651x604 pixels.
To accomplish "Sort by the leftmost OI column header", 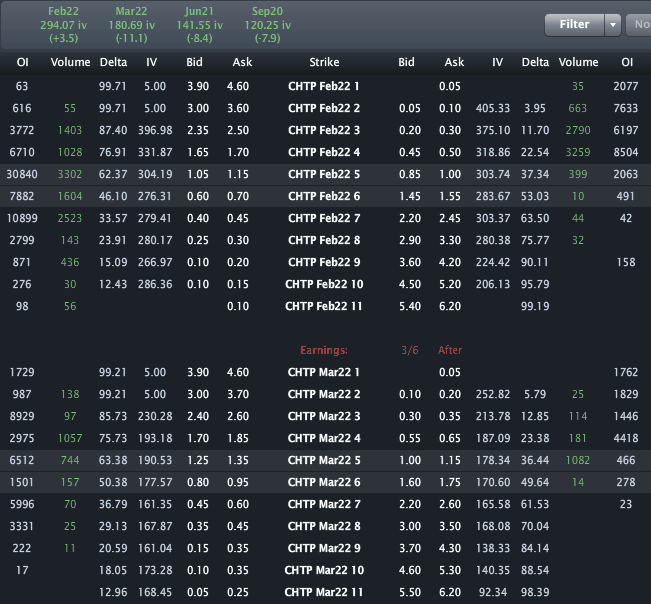I will pyautogui.click(x=22, y=62).
